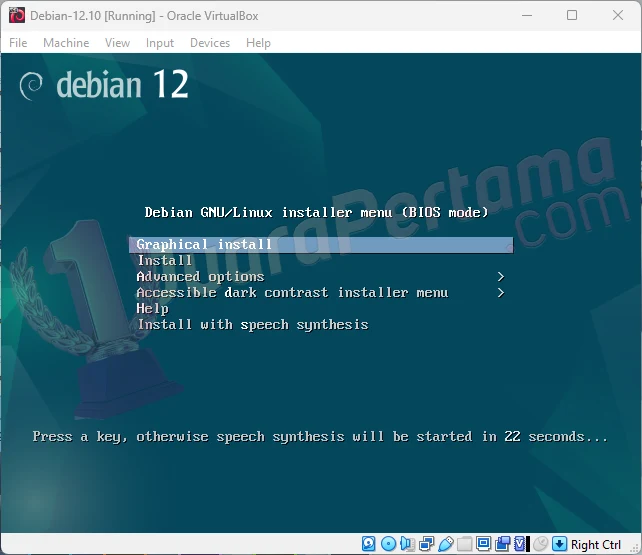The image size is (642, 555).
Task: Click the Right Ctrl host key label
Action: pyautogui.click(x=596, y=545)
